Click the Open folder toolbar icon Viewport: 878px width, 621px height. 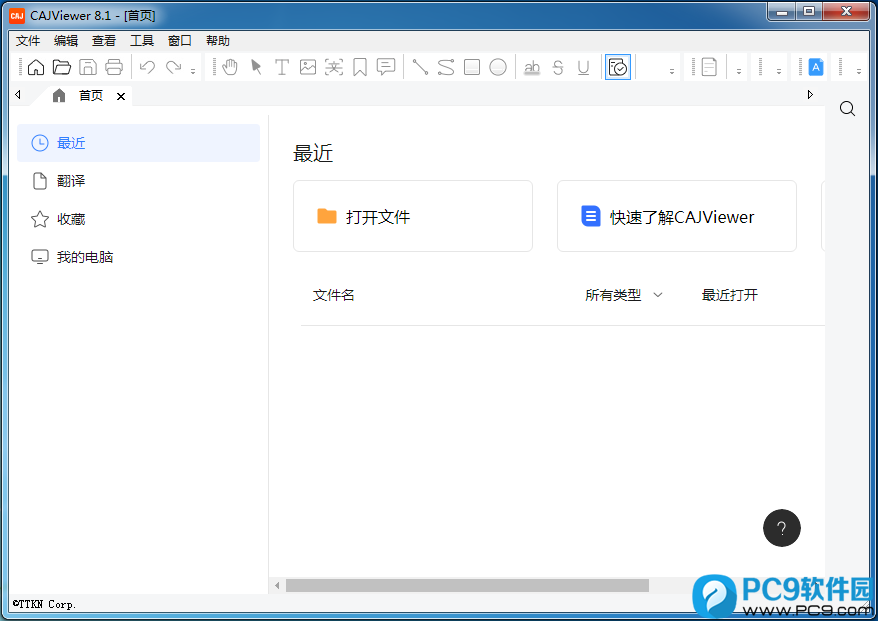point(62,67)
